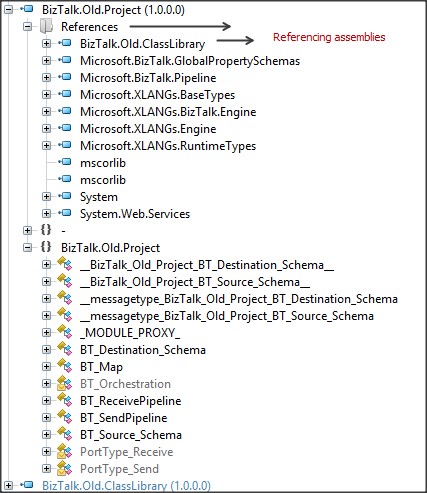The image size is (427, 493).
Task: Click the BT_Orchestration class icon
Action: click(65, 383)
